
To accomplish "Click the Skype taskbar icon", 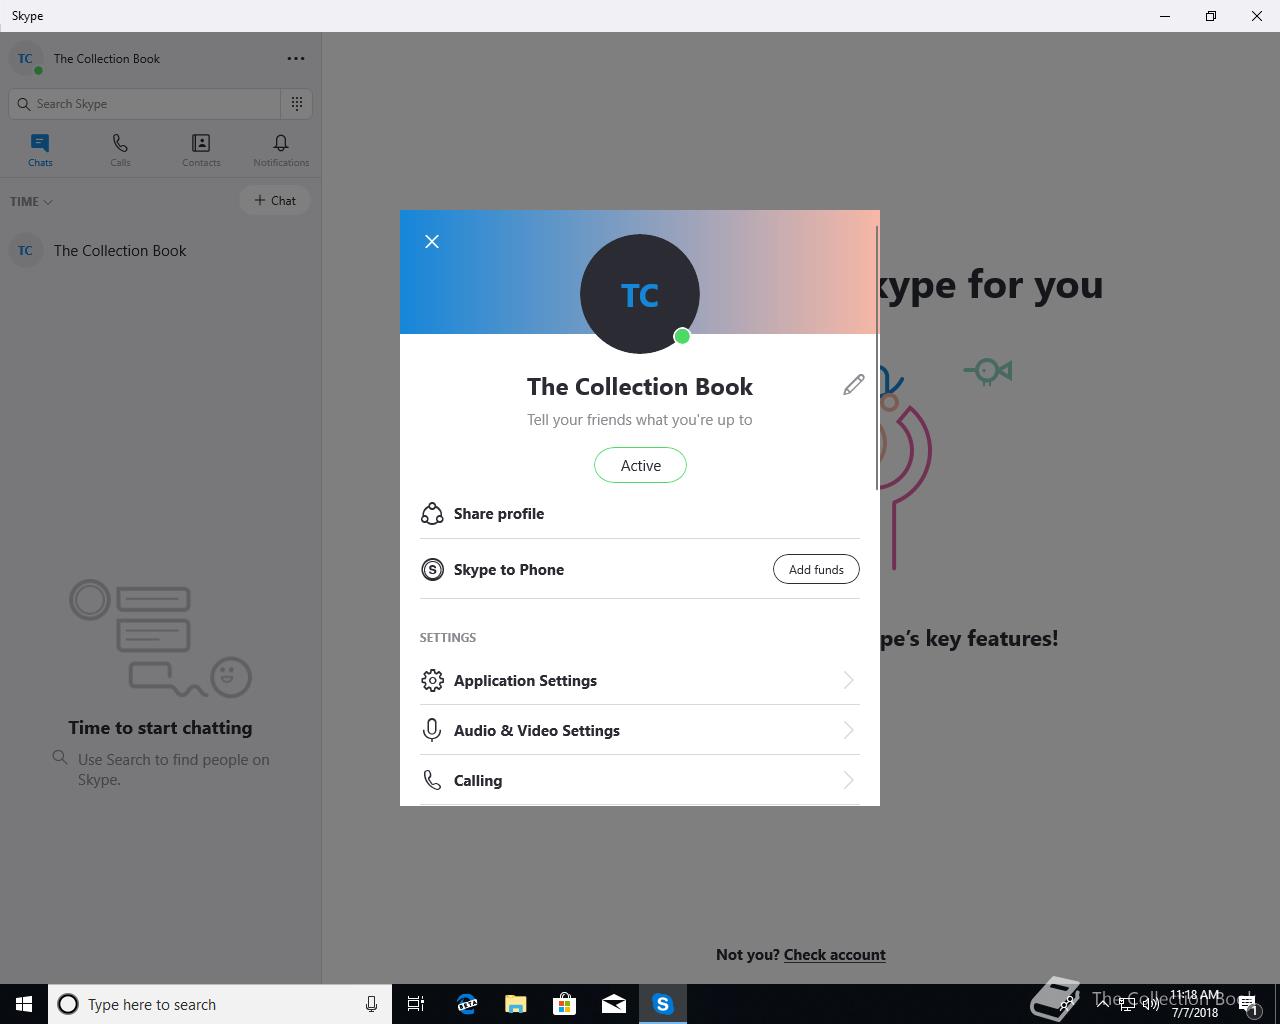I will [663, 1004].
